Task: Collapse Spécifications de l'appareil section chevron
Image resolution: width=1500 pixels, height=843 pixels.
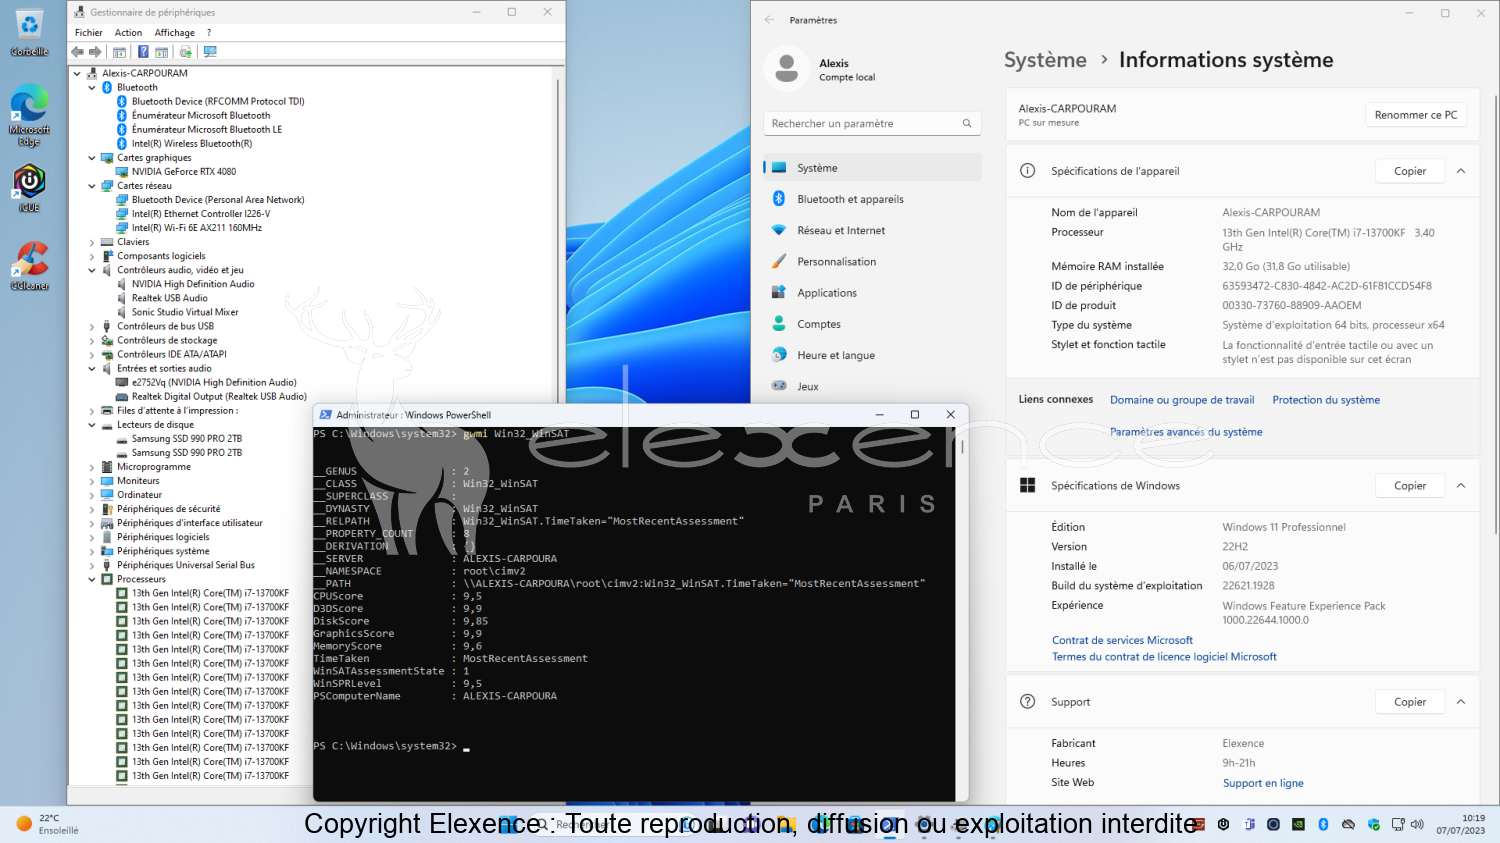Action: pyautogui.click(x=1461, y=171)
